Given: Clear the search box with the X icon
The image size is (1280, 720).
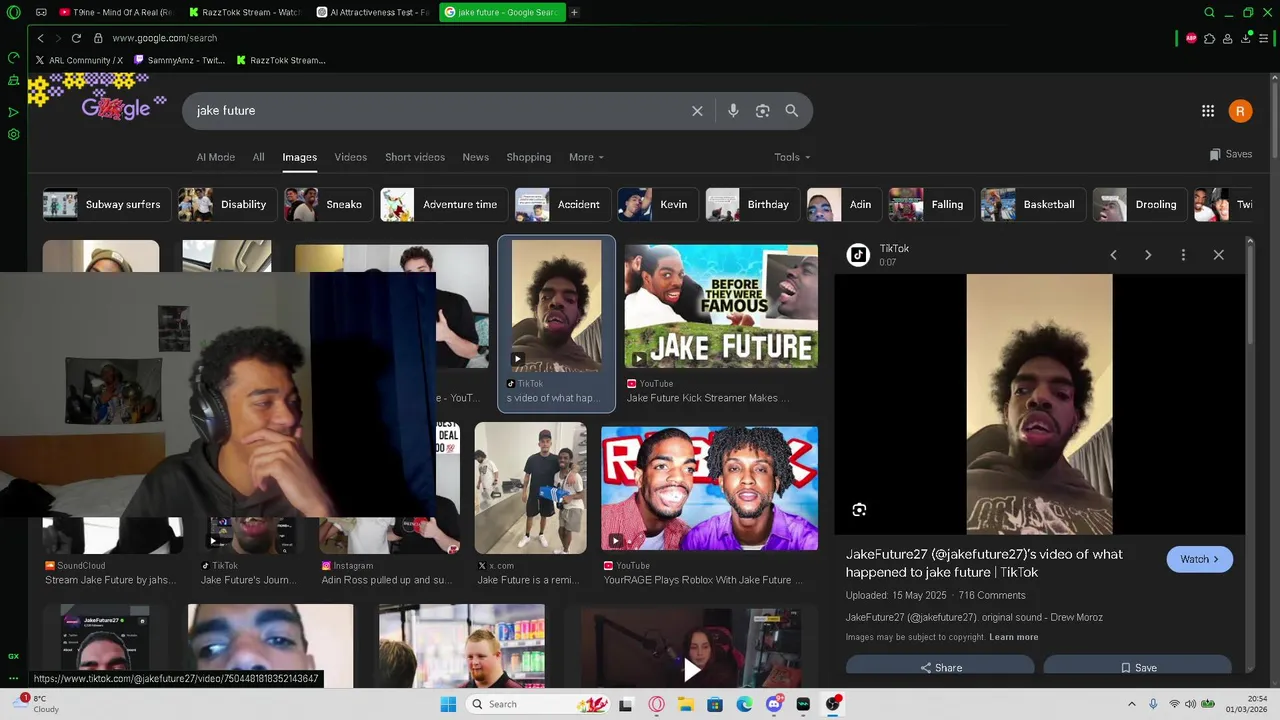Looking at the screenshot, I should point(697,111).
